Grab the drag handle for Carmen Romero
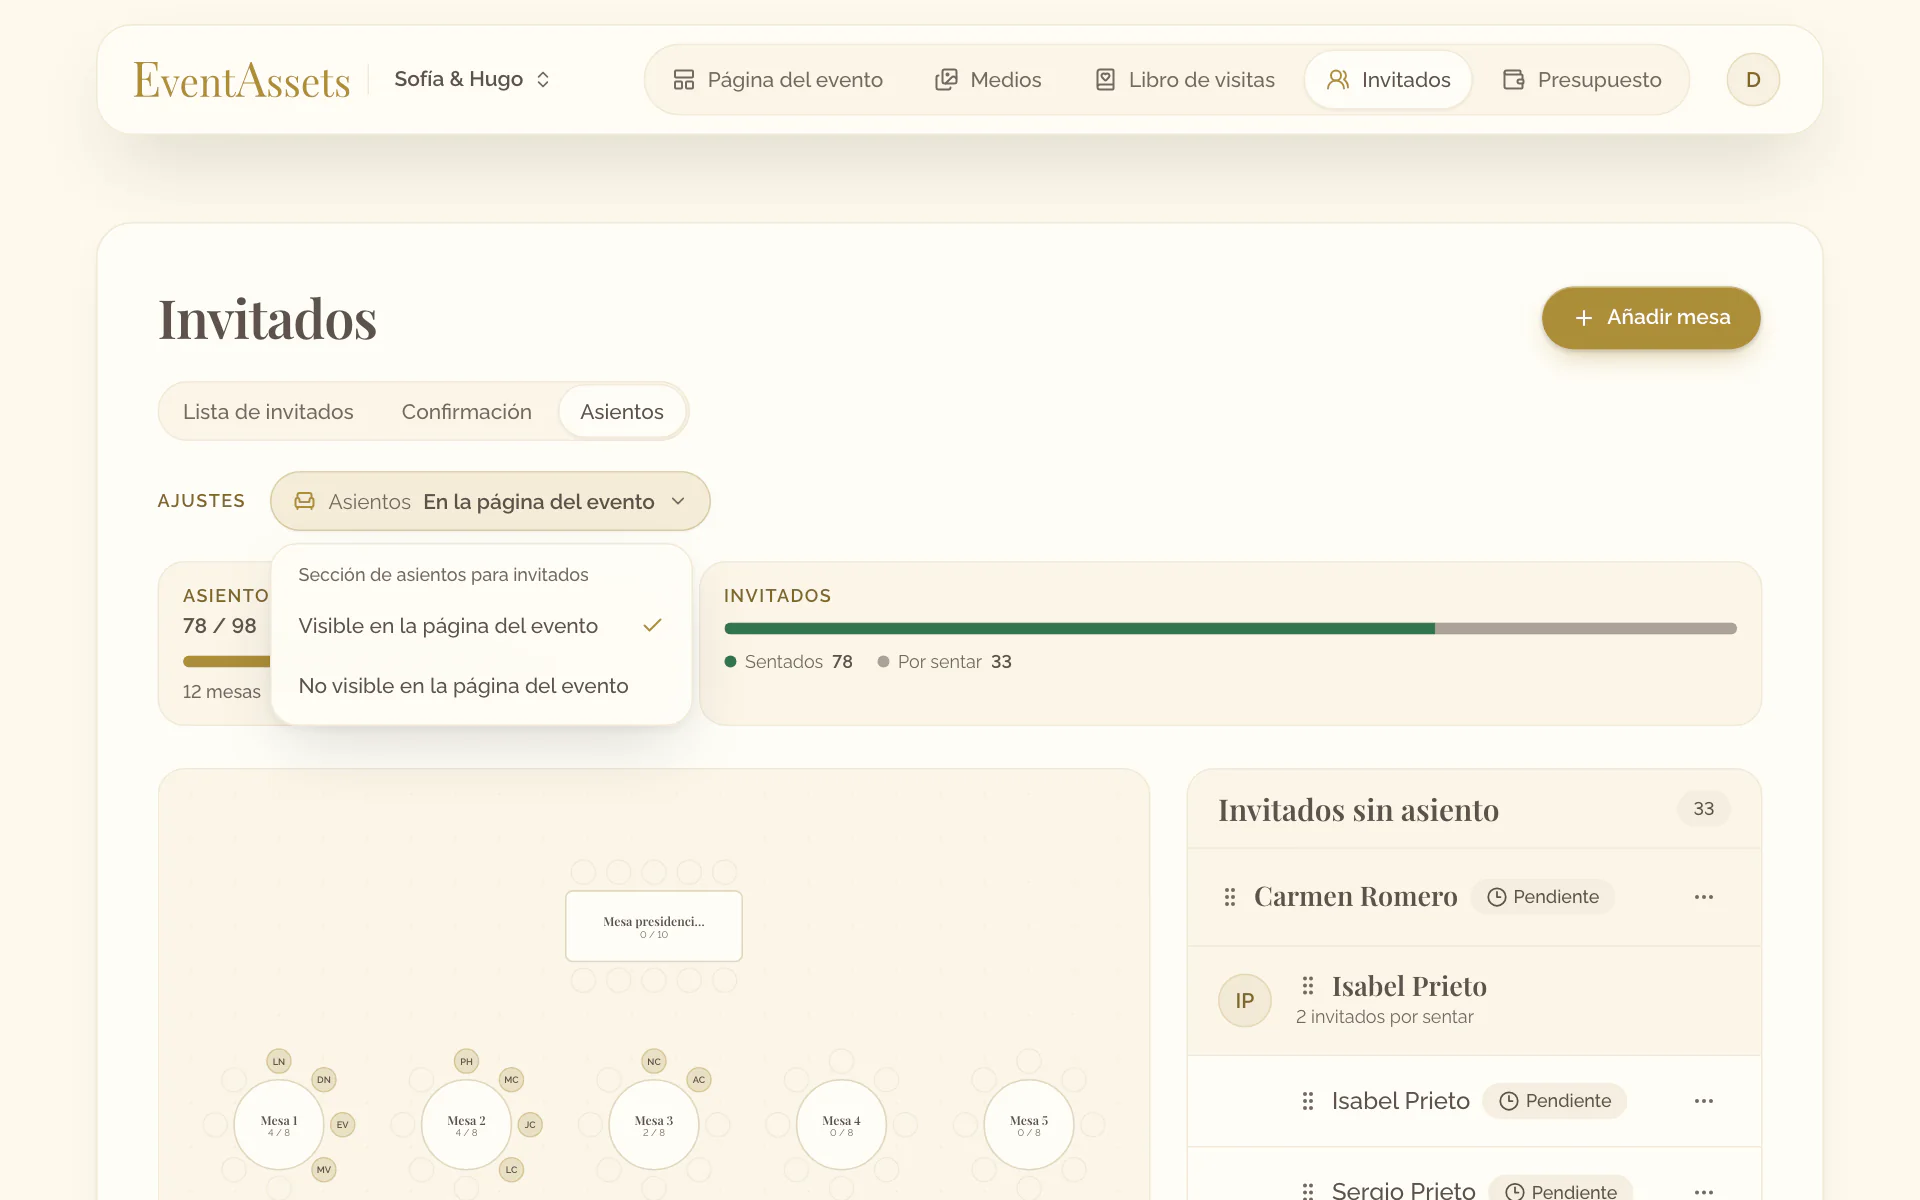Image resolution: width=1920 pixels, height=1200 pixels. [1230, 897]
